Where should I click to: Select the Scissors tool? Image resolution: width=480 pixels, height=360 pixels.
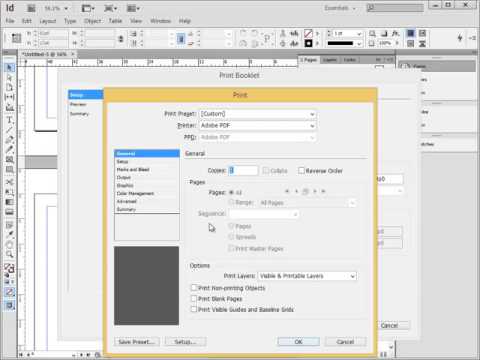click(x=9, y=182)
